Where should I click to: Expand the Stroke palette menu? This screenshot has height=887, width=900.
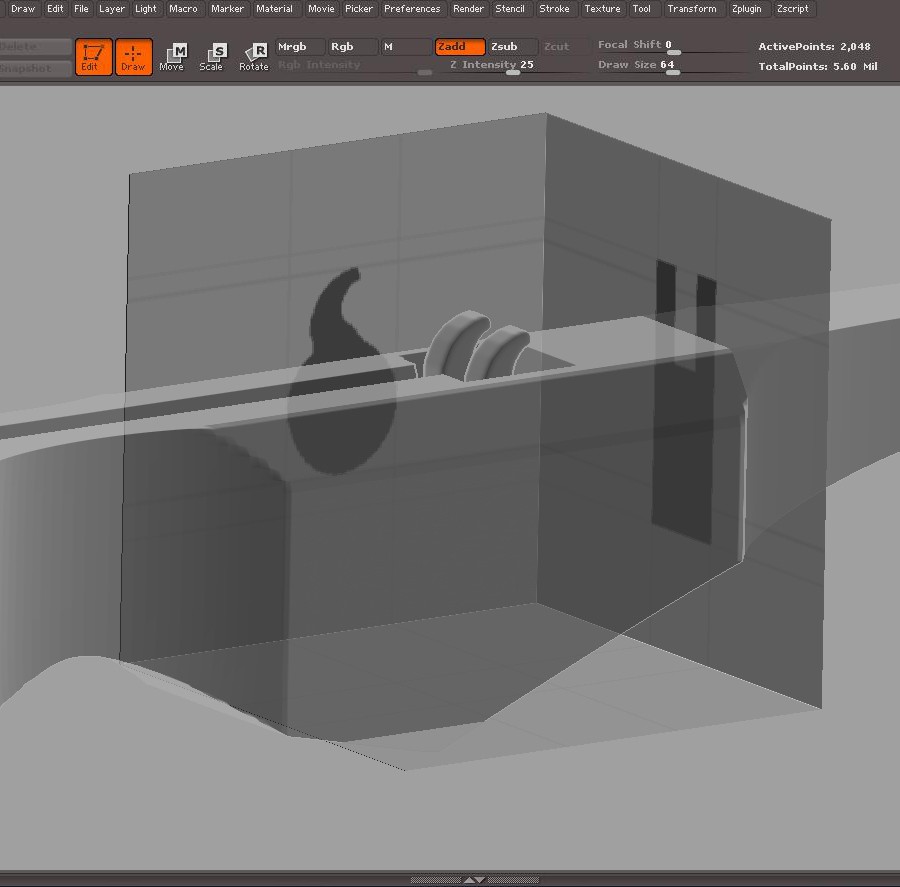point(554,9)
